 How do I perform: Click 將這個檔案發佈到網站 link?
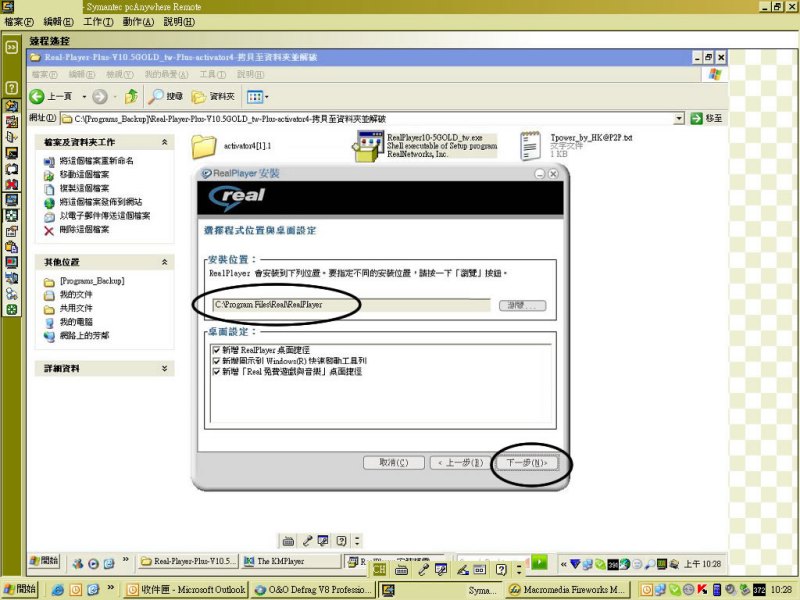101,202
